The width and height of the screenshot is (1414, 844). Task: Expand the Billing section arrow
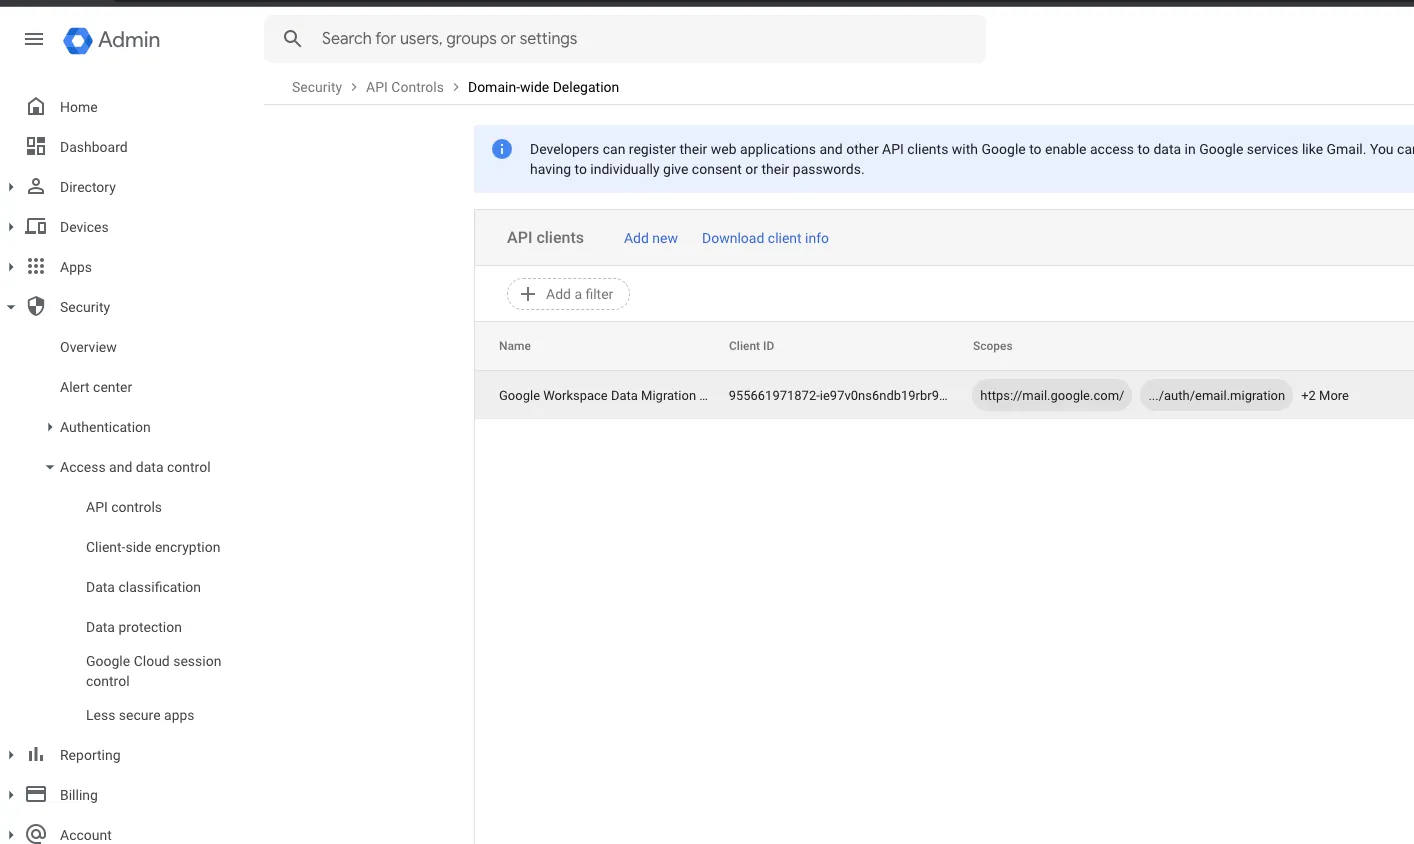11,795
